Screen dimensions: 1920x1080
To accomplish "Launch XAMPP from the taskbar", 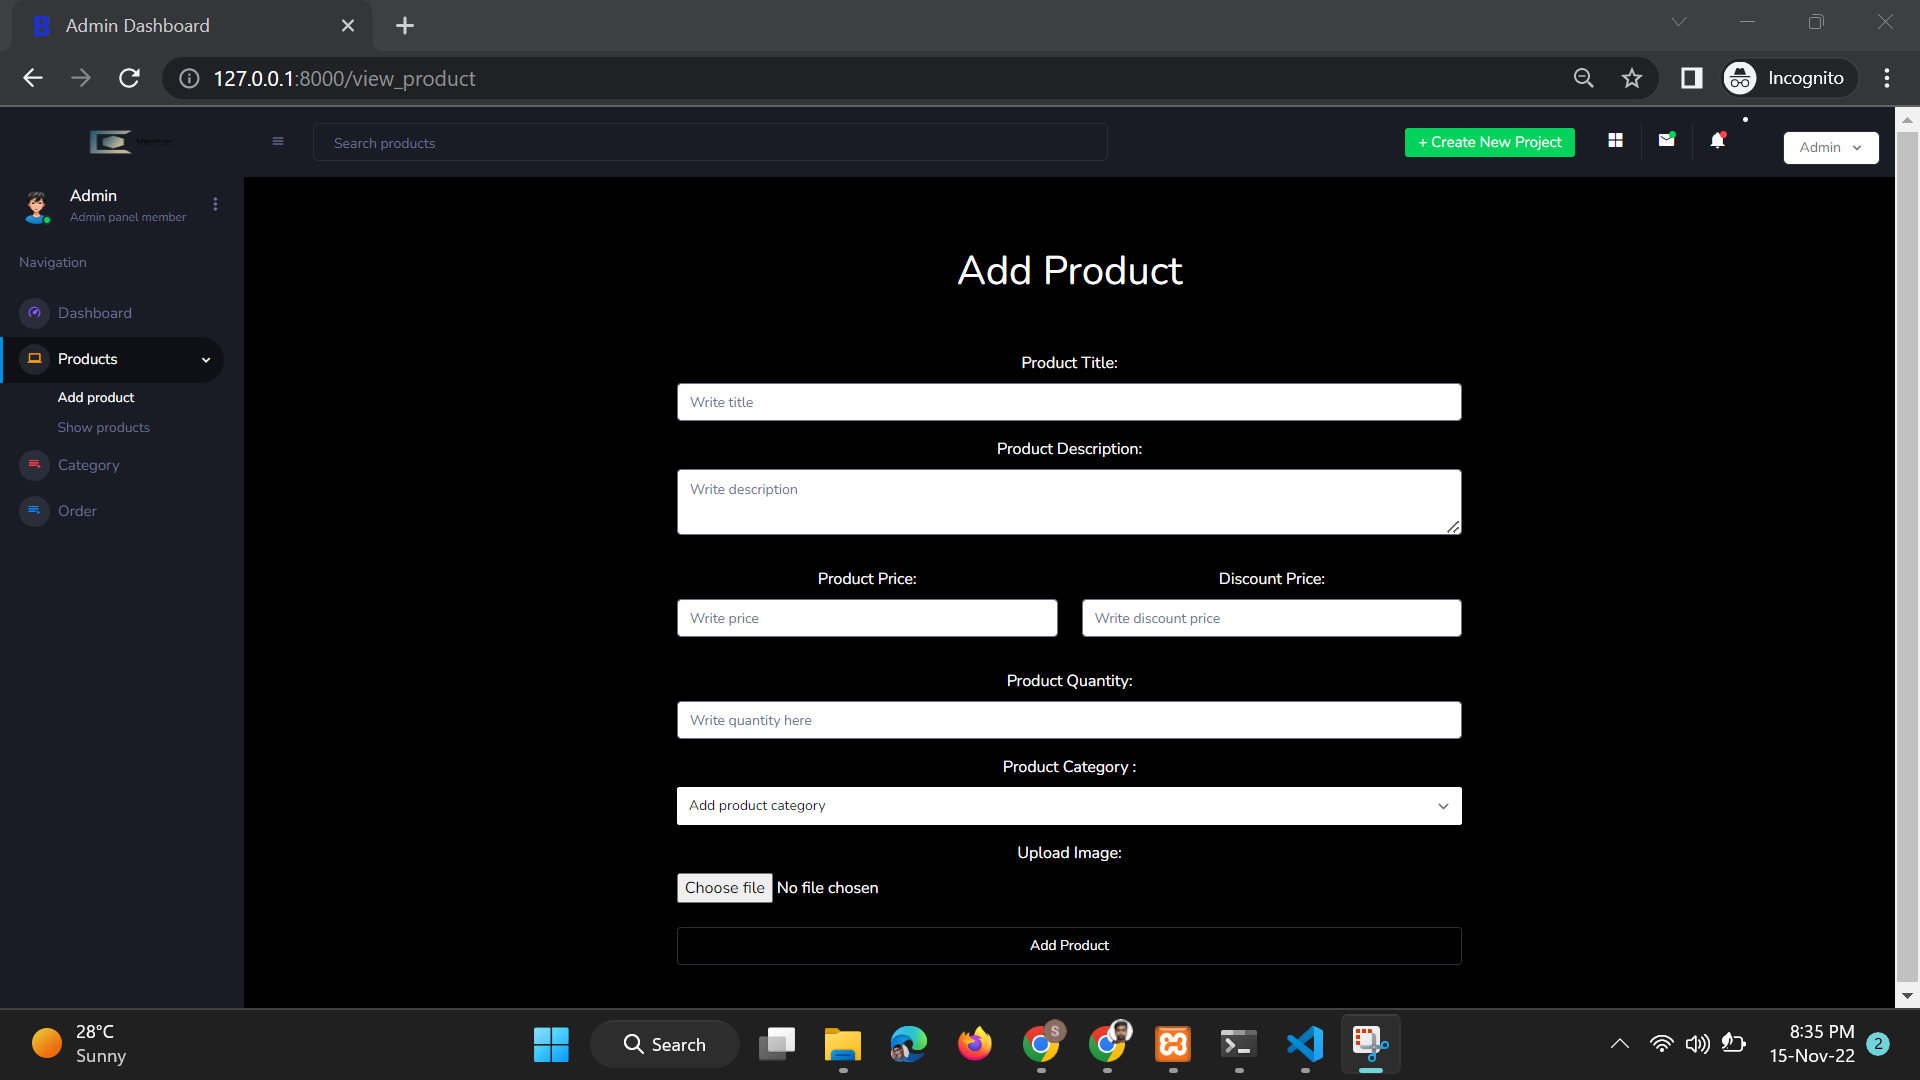I will 1171,1043.
